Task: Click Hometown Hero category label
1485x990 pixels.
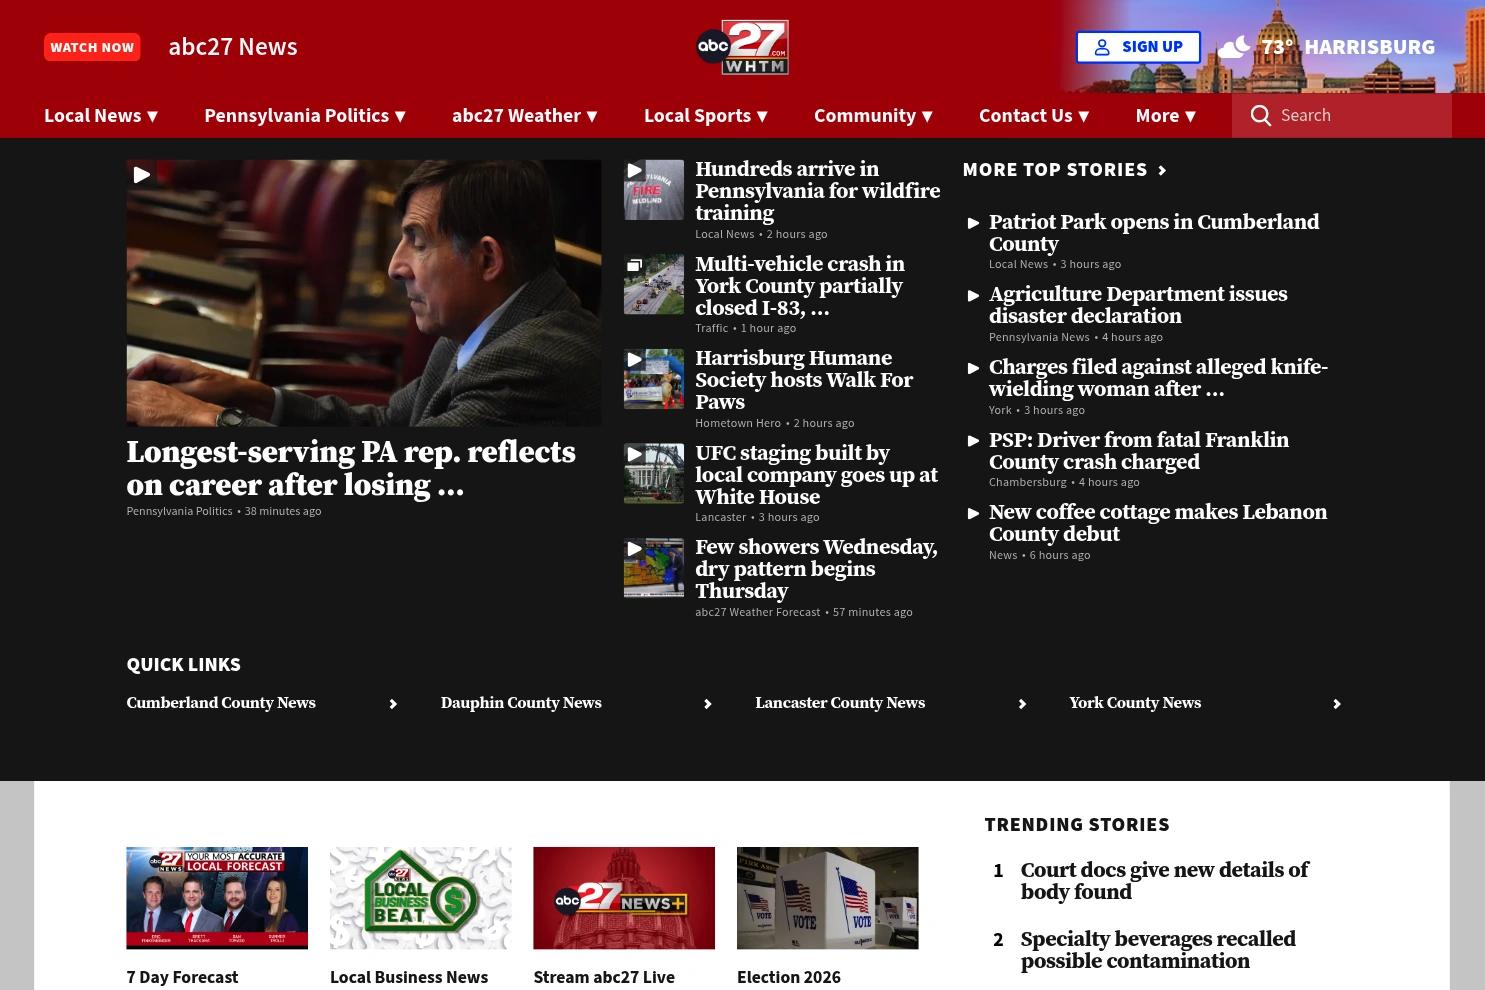Action: [738, 423]
